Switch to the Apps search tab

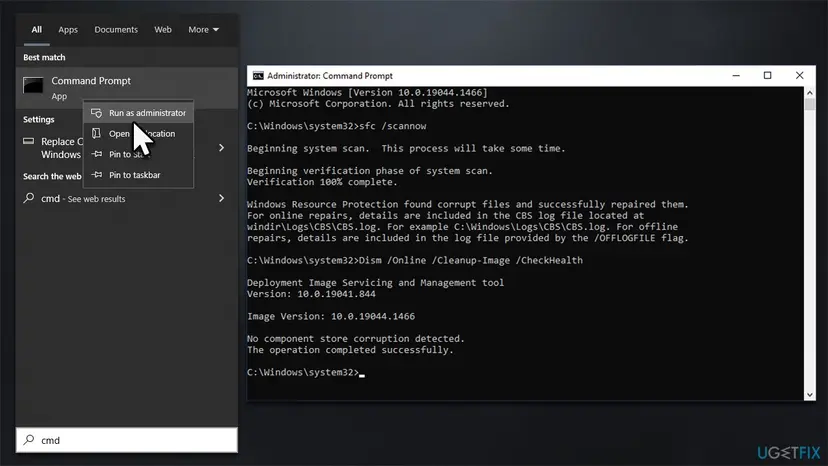tap(68, 30)
